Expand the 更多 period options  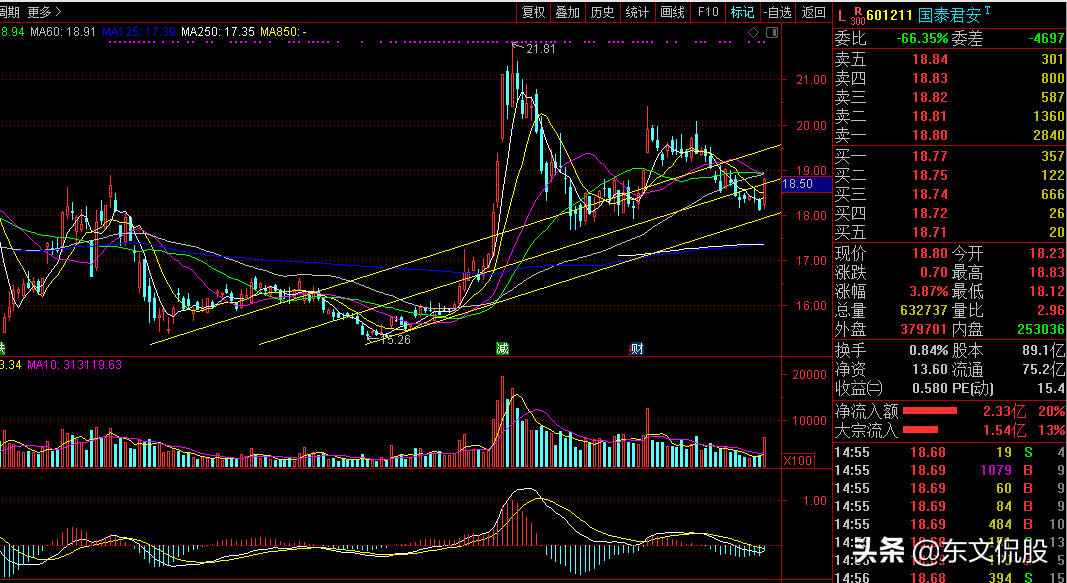44,12
